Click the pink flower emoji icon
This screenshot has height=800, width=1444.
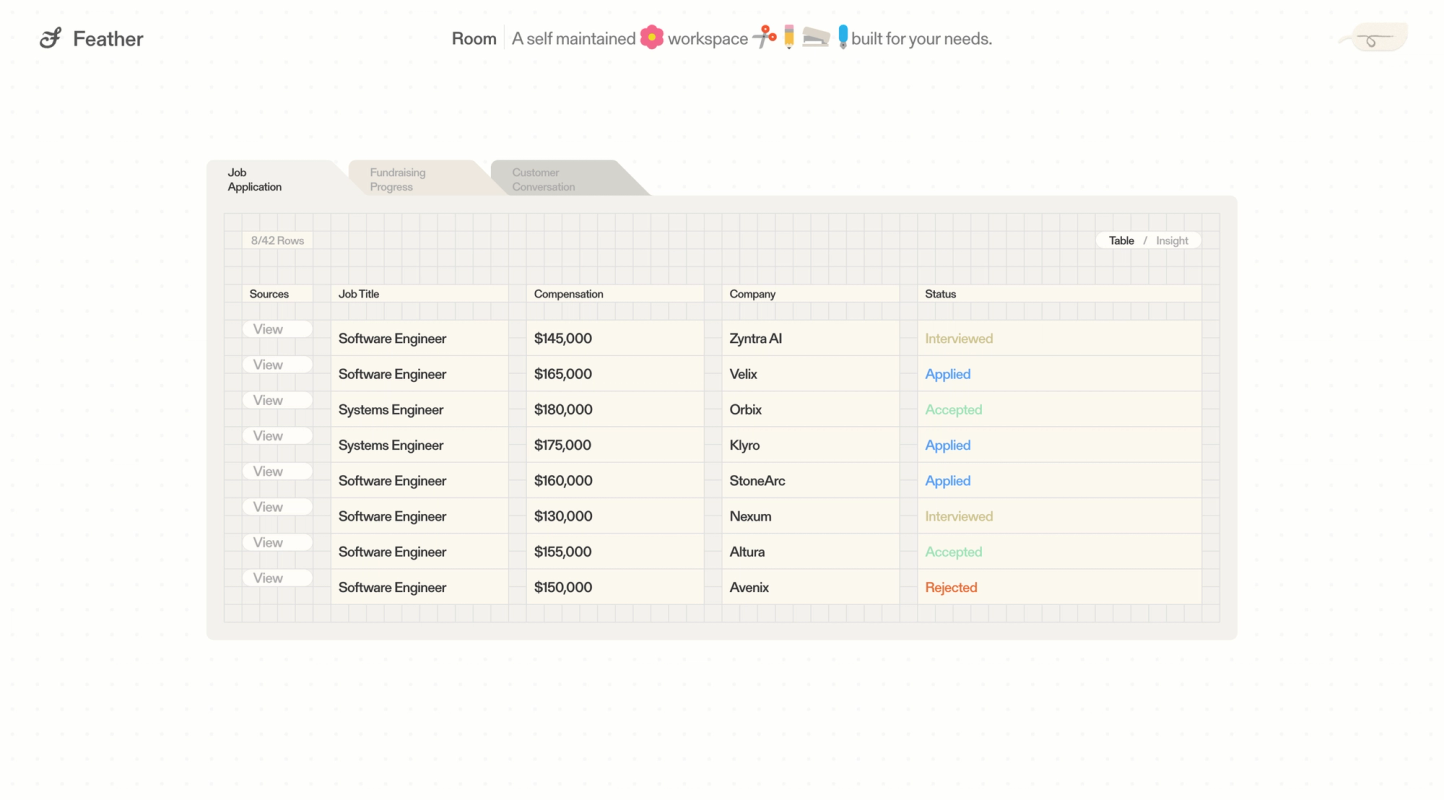click(x=652, y=38)
